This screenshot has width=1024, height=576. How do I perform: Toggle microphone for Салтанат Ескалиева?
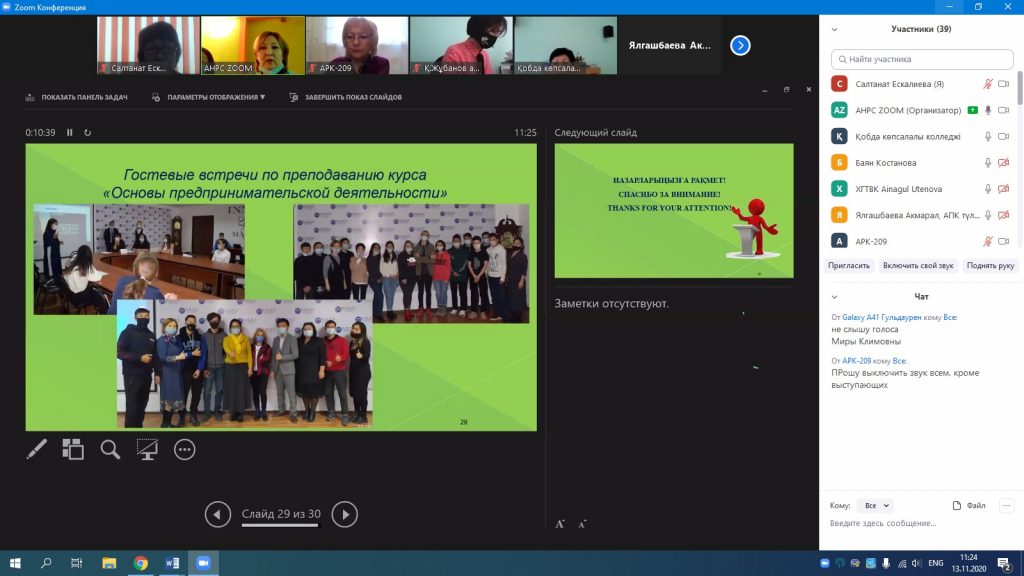[988, 84]
